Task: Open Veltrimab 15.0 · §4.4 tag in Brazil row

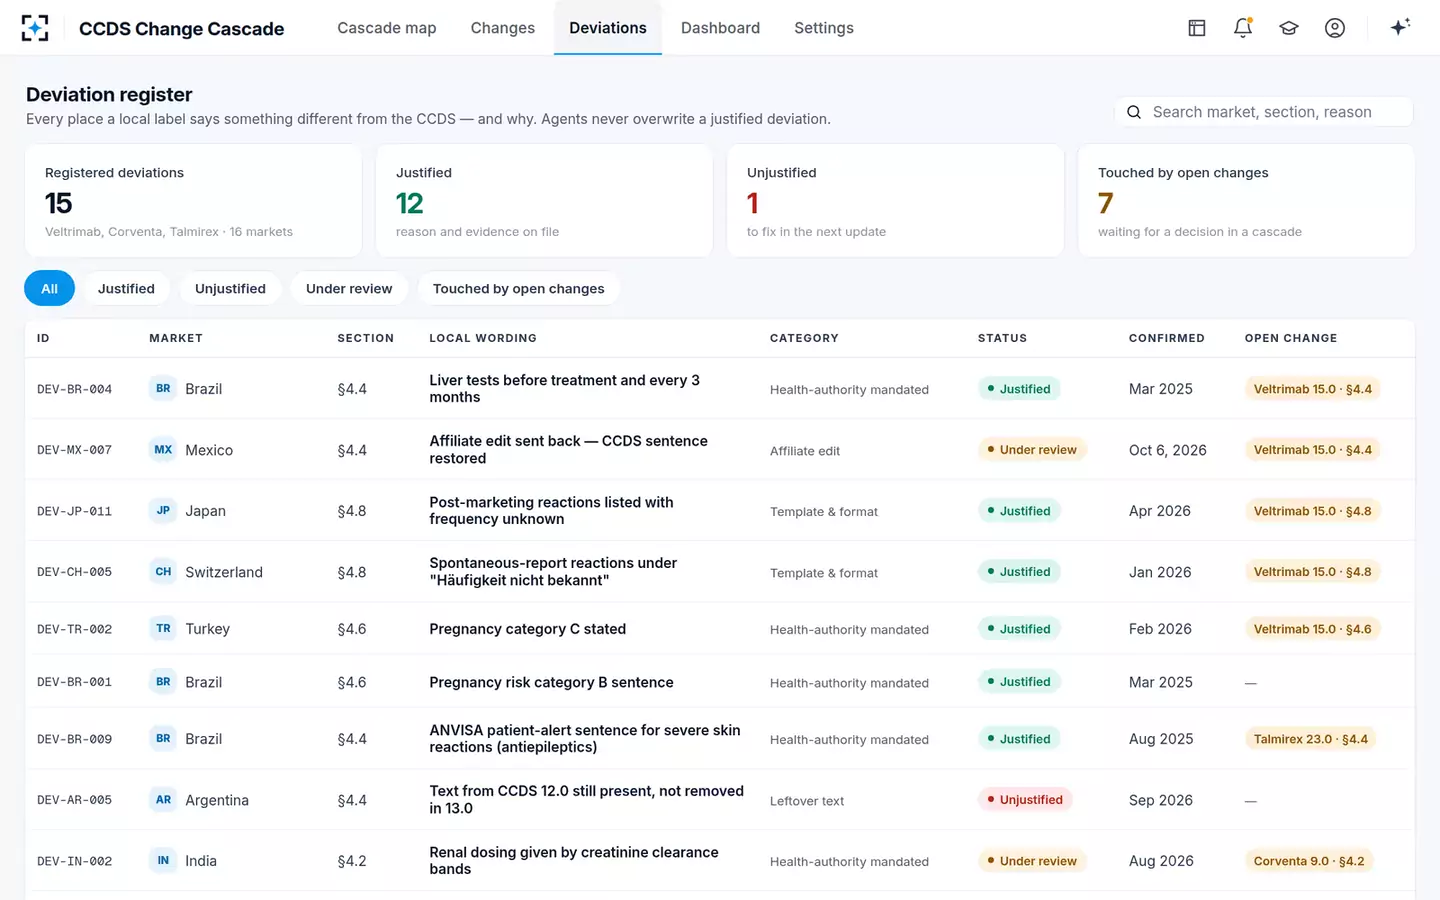Action: click(x=1312, y=389)
